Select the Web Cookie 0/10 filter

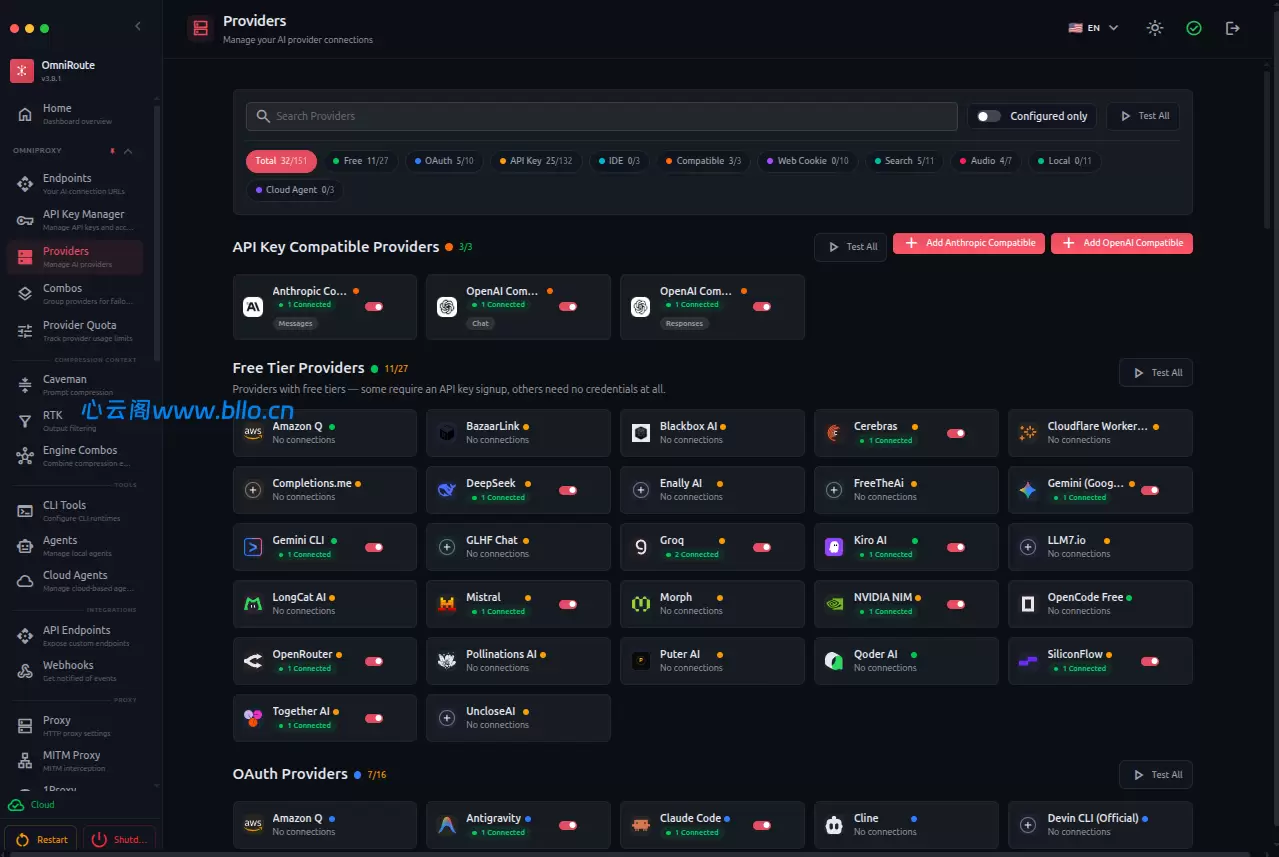pos(807,160)
